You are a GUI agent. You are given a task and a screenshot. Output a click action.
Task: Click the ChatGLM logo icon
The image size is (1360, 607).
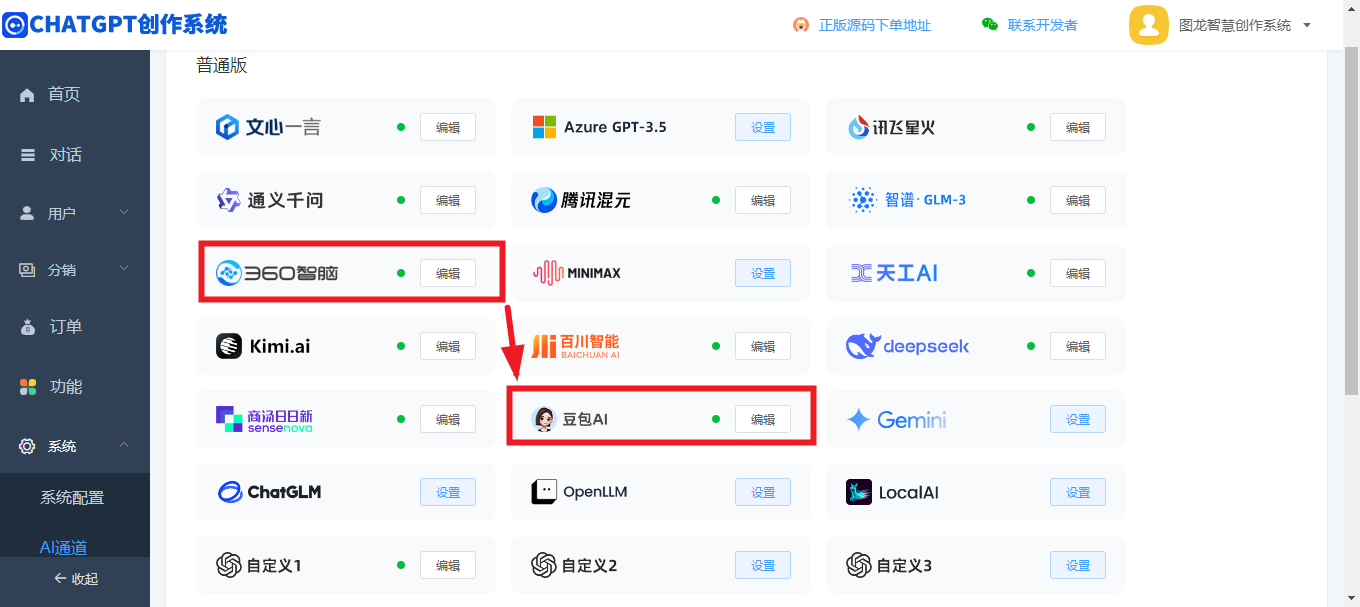[x=230, y=492]
